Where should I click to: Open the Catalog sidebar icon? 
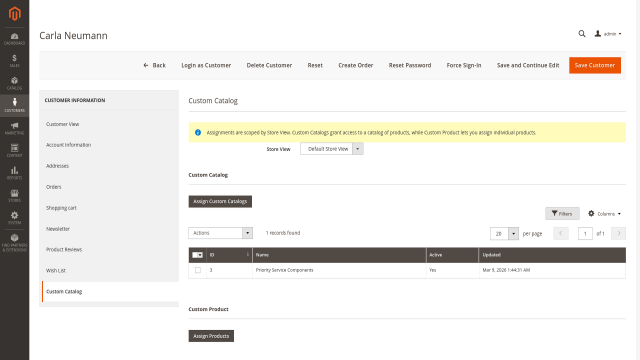coord(14,83)
